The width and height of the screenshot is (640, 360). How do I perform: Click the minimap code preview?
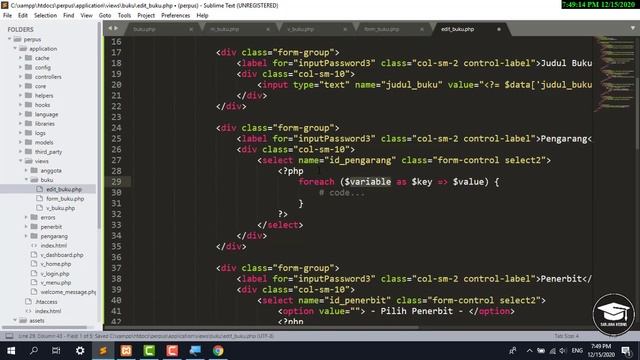point(614,73)
